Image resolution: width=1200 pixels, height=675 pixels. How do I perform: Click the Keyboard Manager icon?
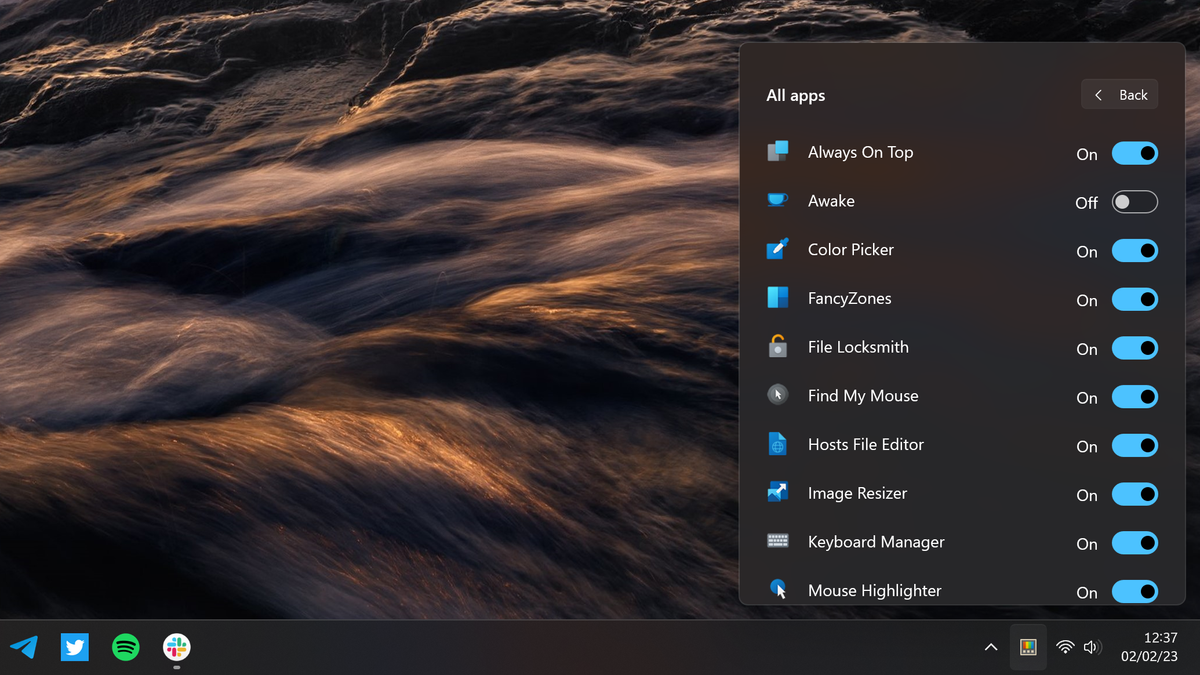tap(778, 541)
